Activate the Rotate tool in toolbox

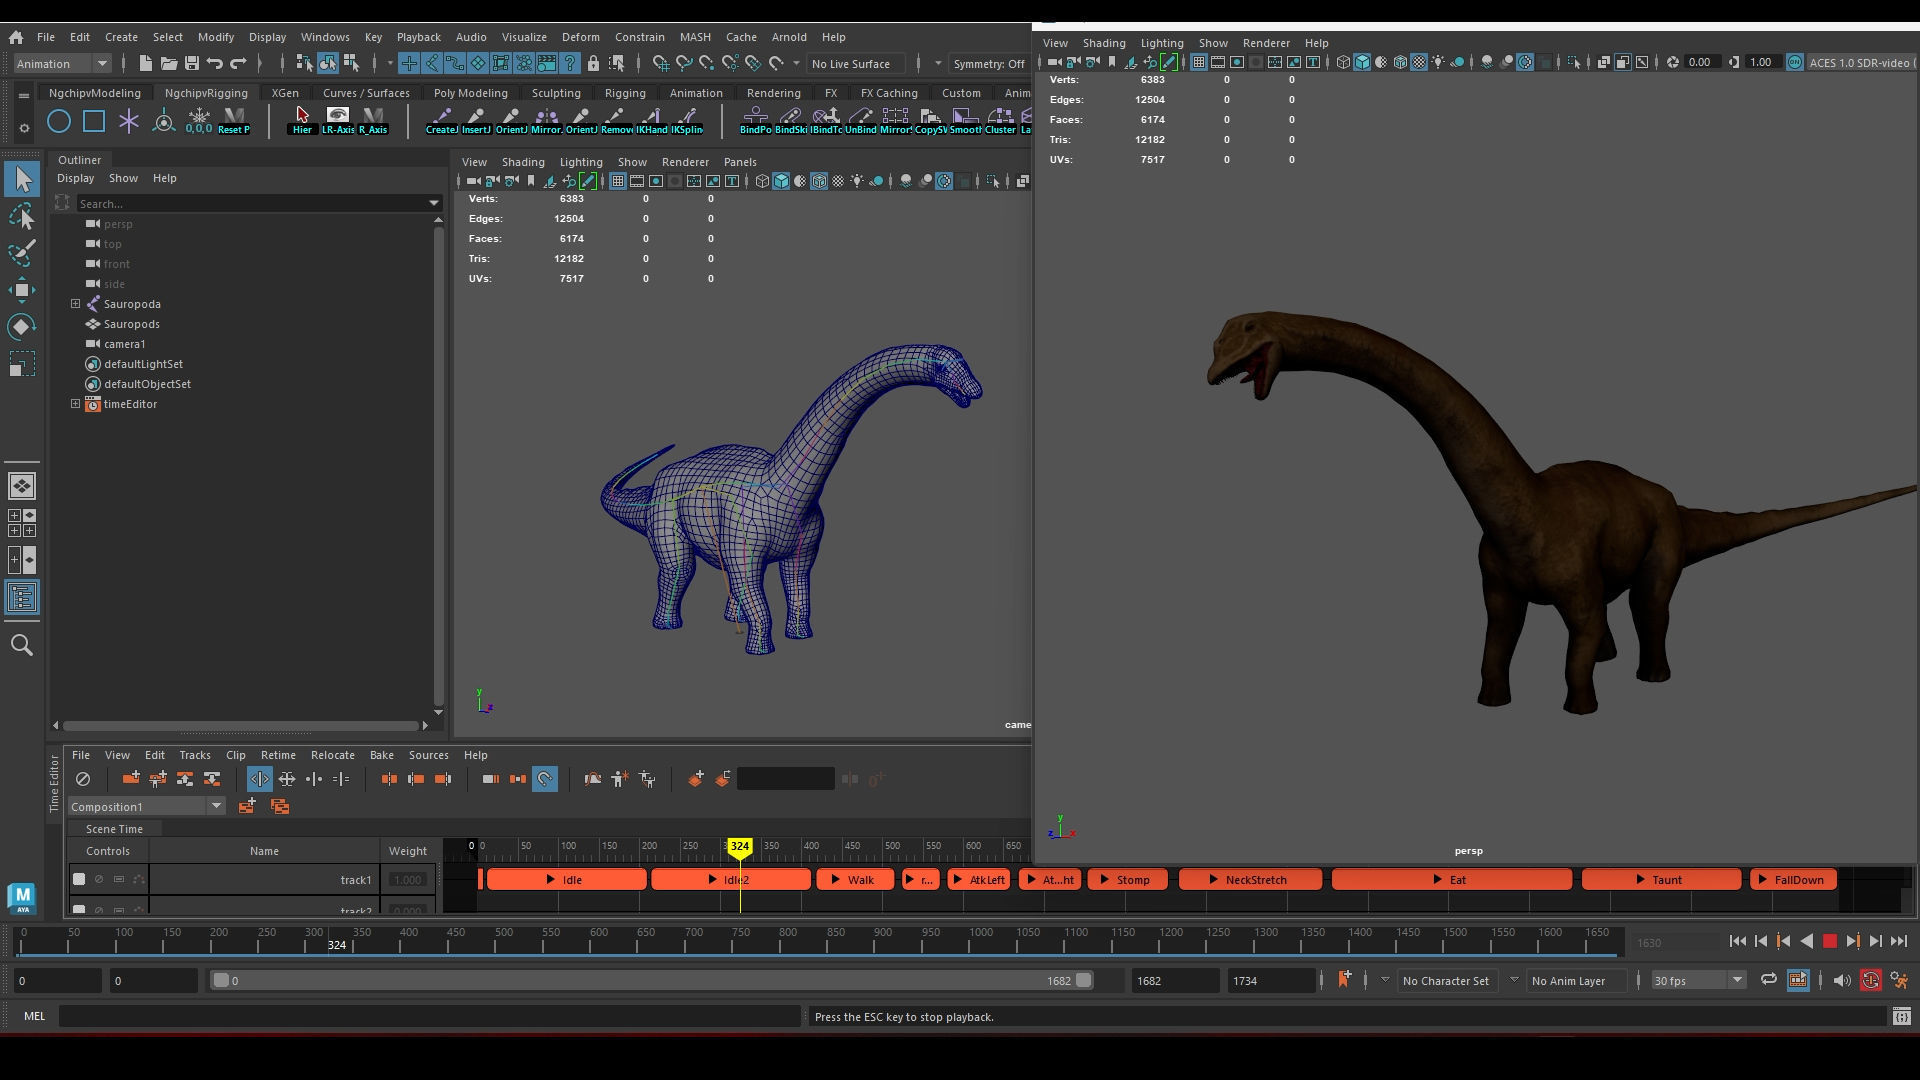(x=22, y=327)
